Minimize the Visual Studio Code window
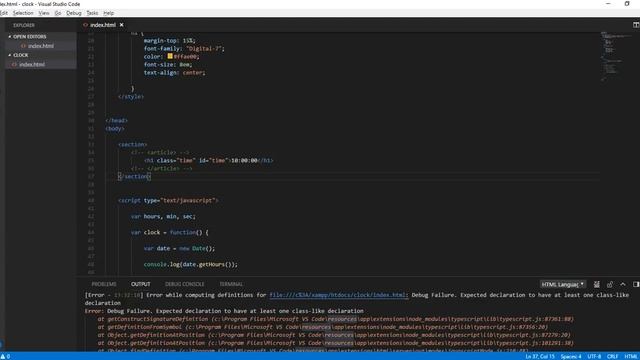640x360 pixels. click(608, 4)
